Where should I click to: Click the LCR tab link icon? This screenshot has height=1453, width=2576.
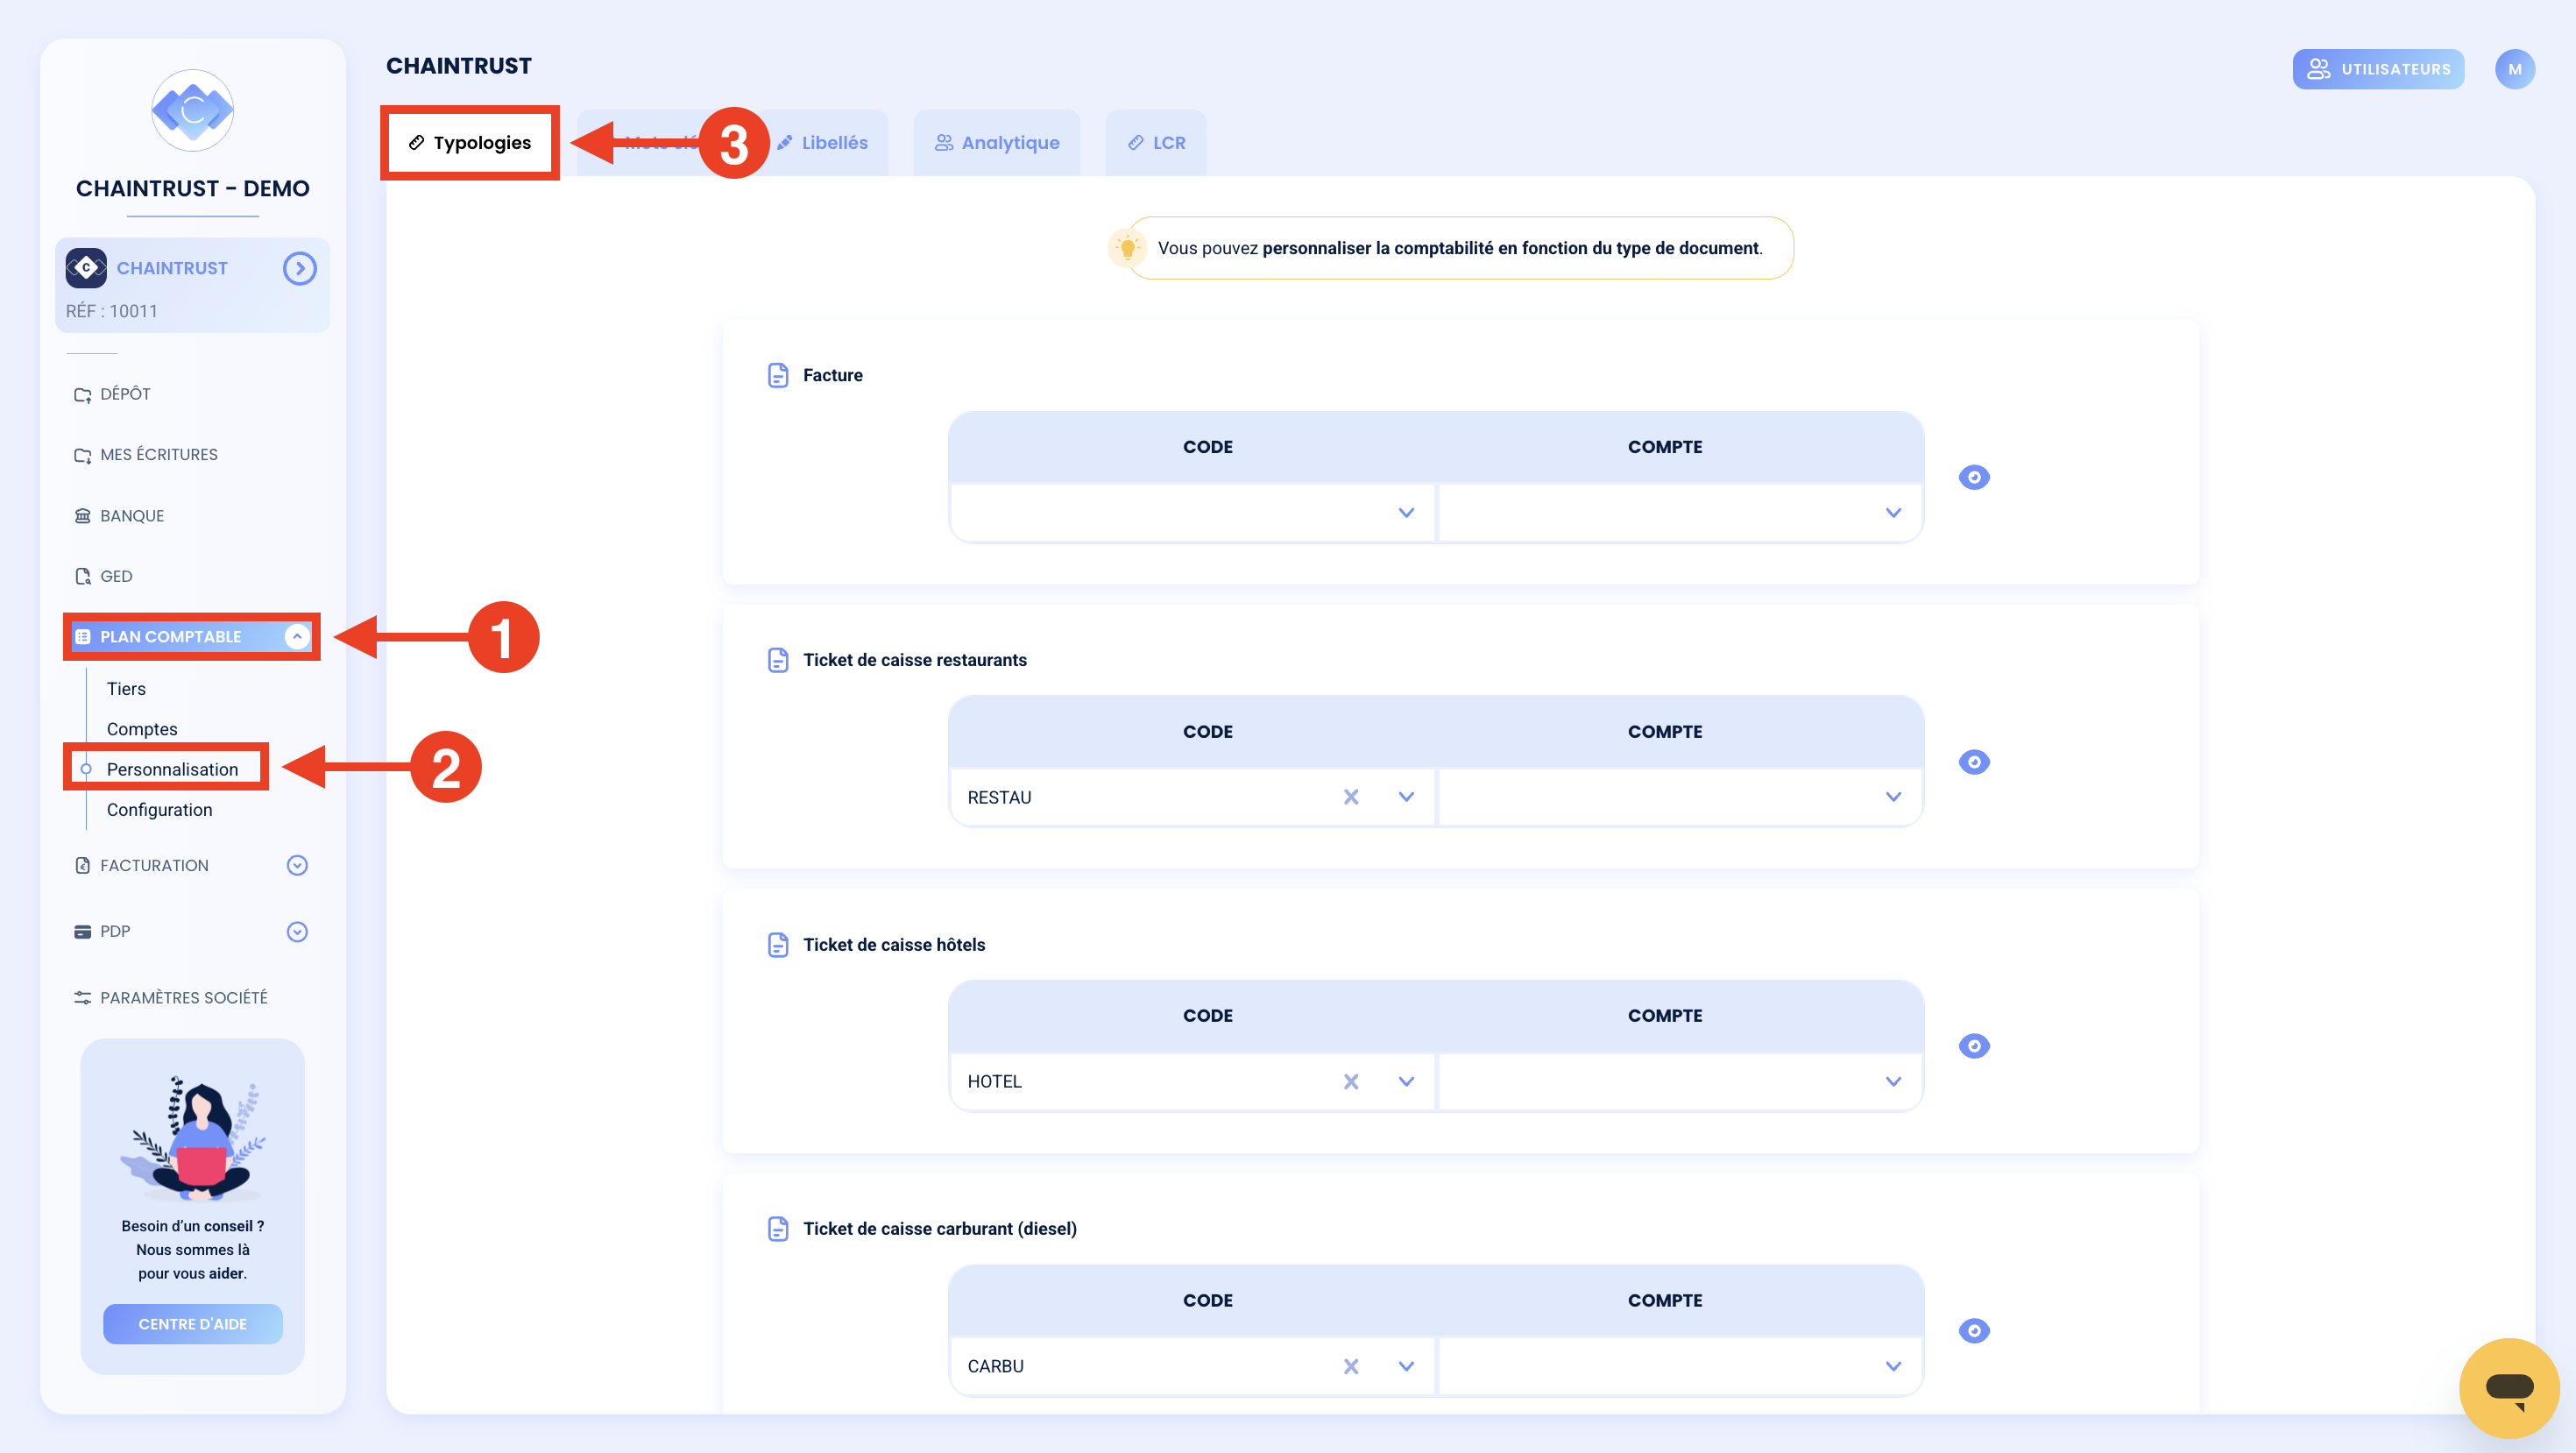1136,143
